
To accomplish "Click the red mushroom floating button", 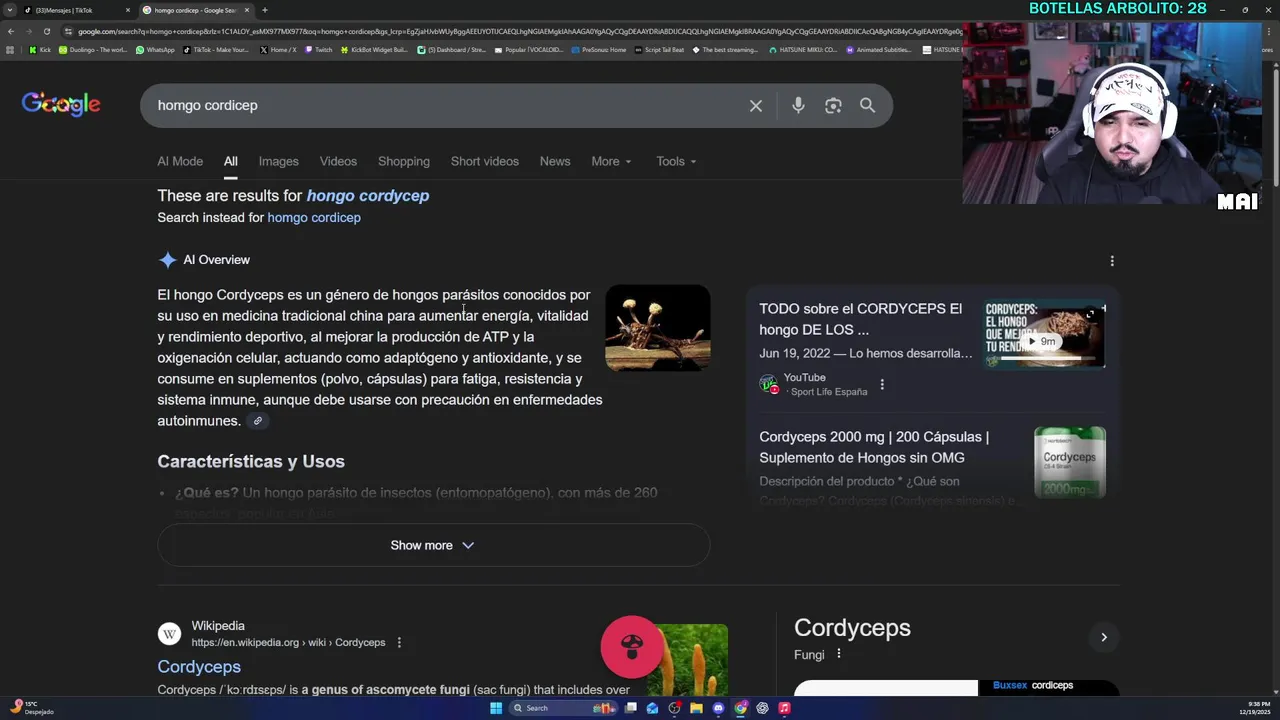I will pos(632,646).
